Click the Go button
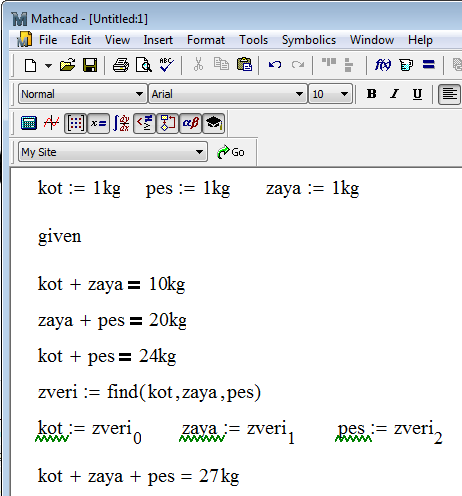This screenshot has height=496, width=462. (231, 152)
